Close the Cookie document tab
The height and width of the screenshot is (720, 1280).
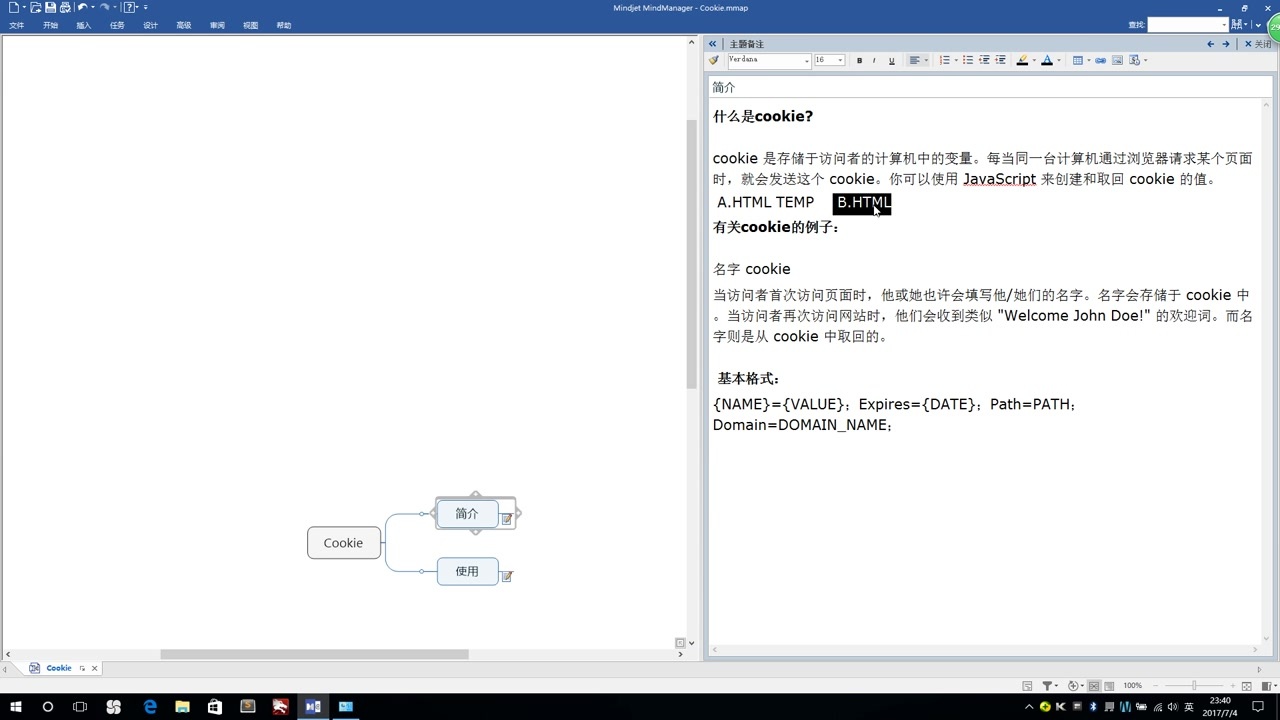[x=95, y=668]
